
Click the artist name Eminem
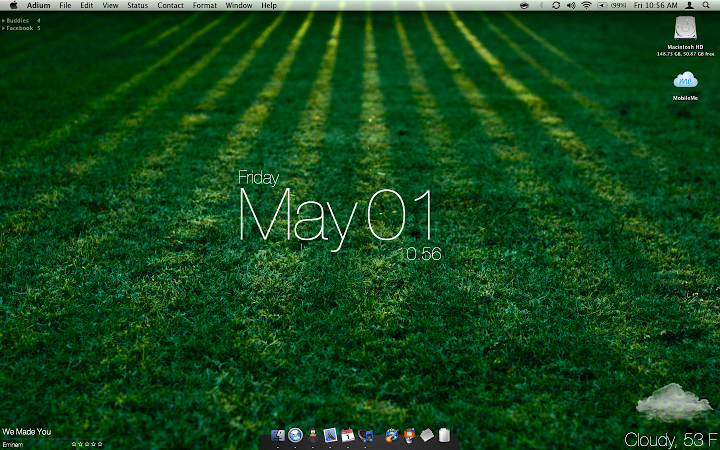click(12, 444)
